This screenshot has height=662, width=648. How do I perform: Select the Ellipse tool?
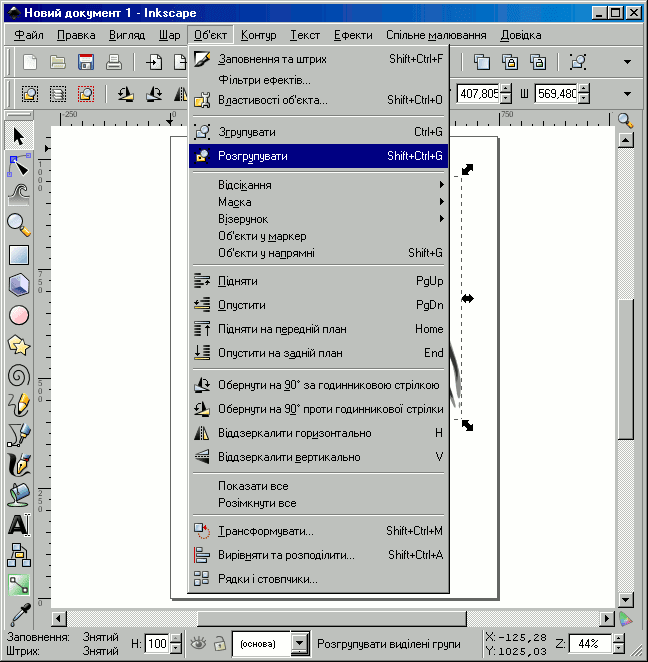[x=19, y=315]
